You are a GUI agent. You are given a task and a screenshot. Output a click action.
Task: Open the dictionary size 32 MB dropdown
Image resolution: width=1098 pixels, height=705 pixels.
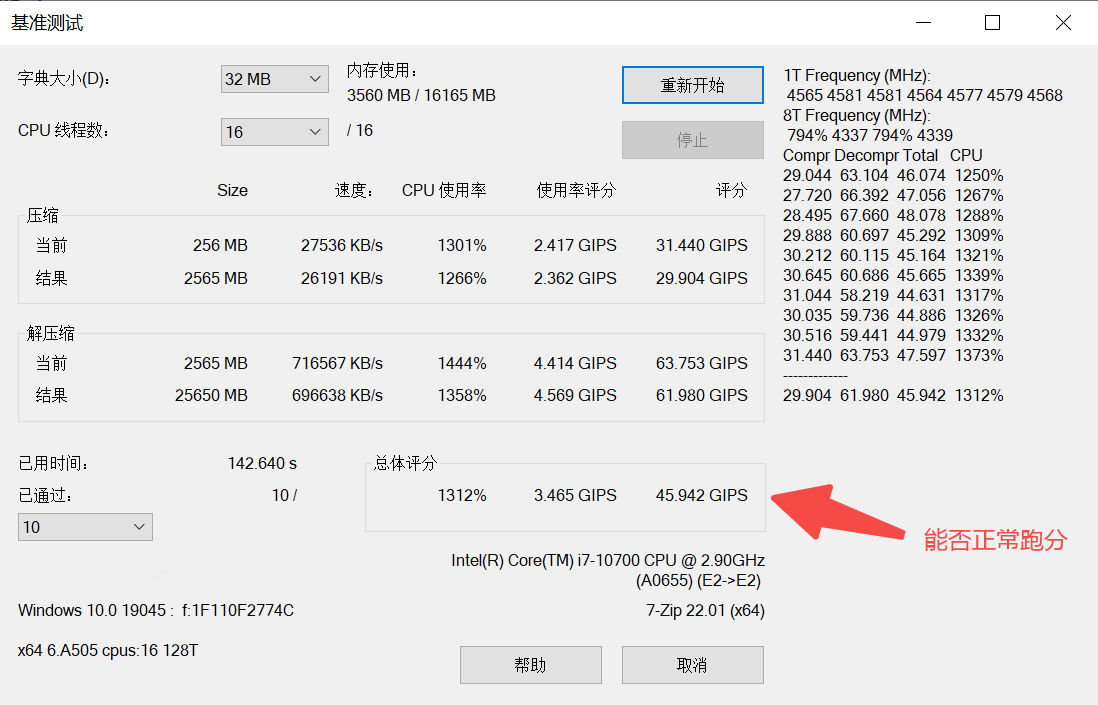pyautogui.click(x=274, y=79)
